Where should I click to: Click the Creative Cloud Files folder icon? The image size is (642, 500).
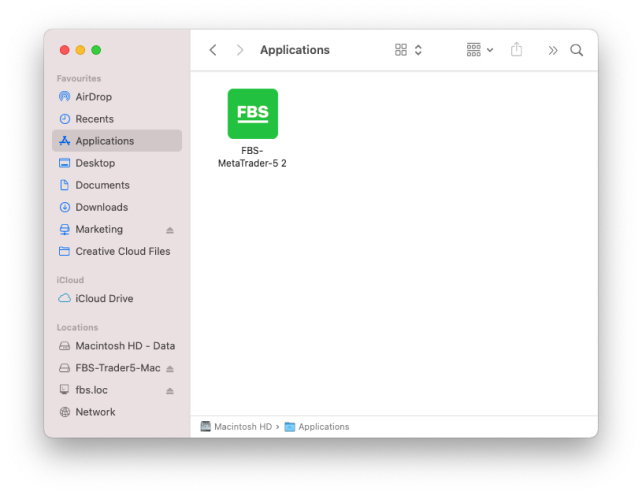[64, 251]
